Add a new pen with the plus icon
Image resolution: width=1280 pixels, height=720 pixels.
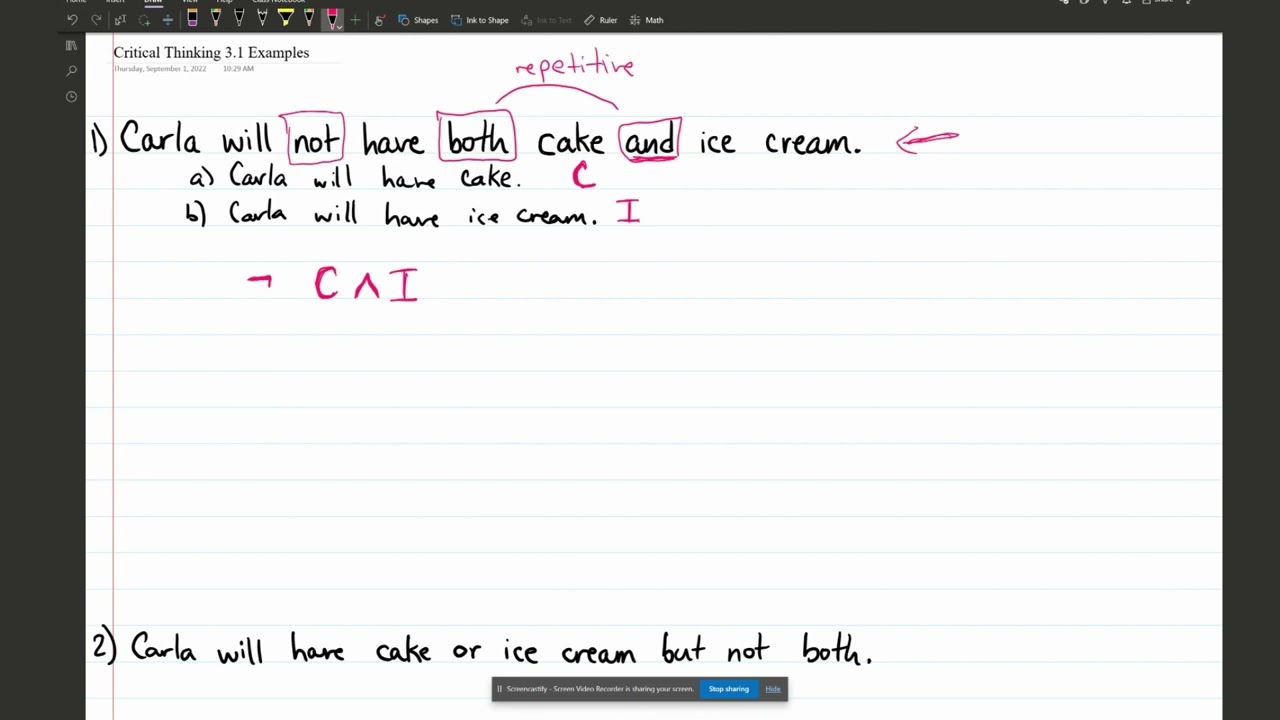click(x=355, y=20)
